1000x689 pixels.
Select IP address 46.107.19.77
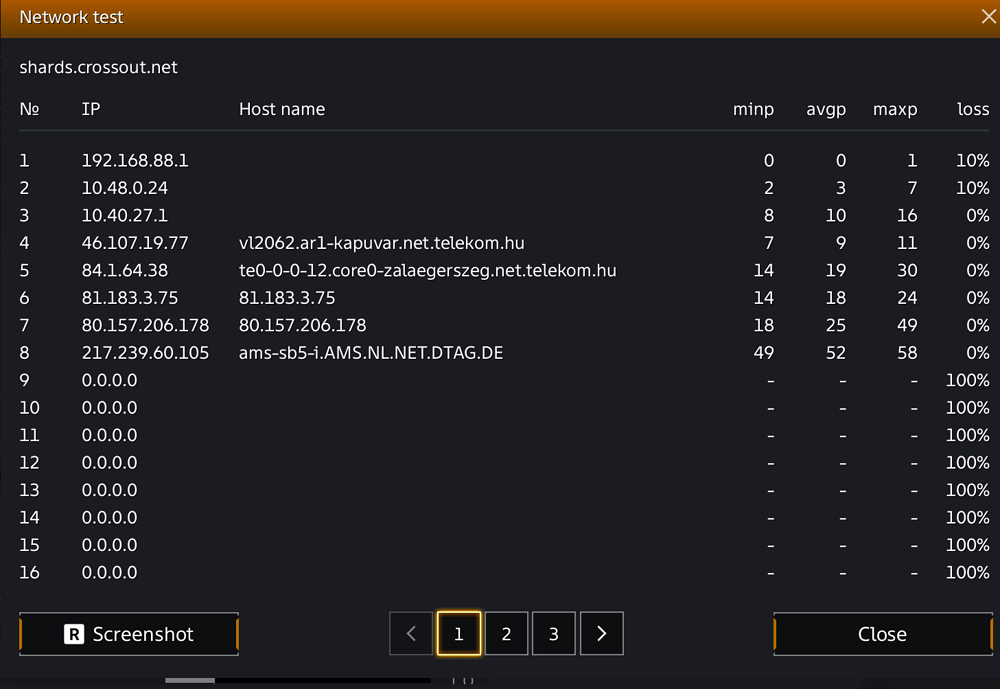click(x=135, y=242)
